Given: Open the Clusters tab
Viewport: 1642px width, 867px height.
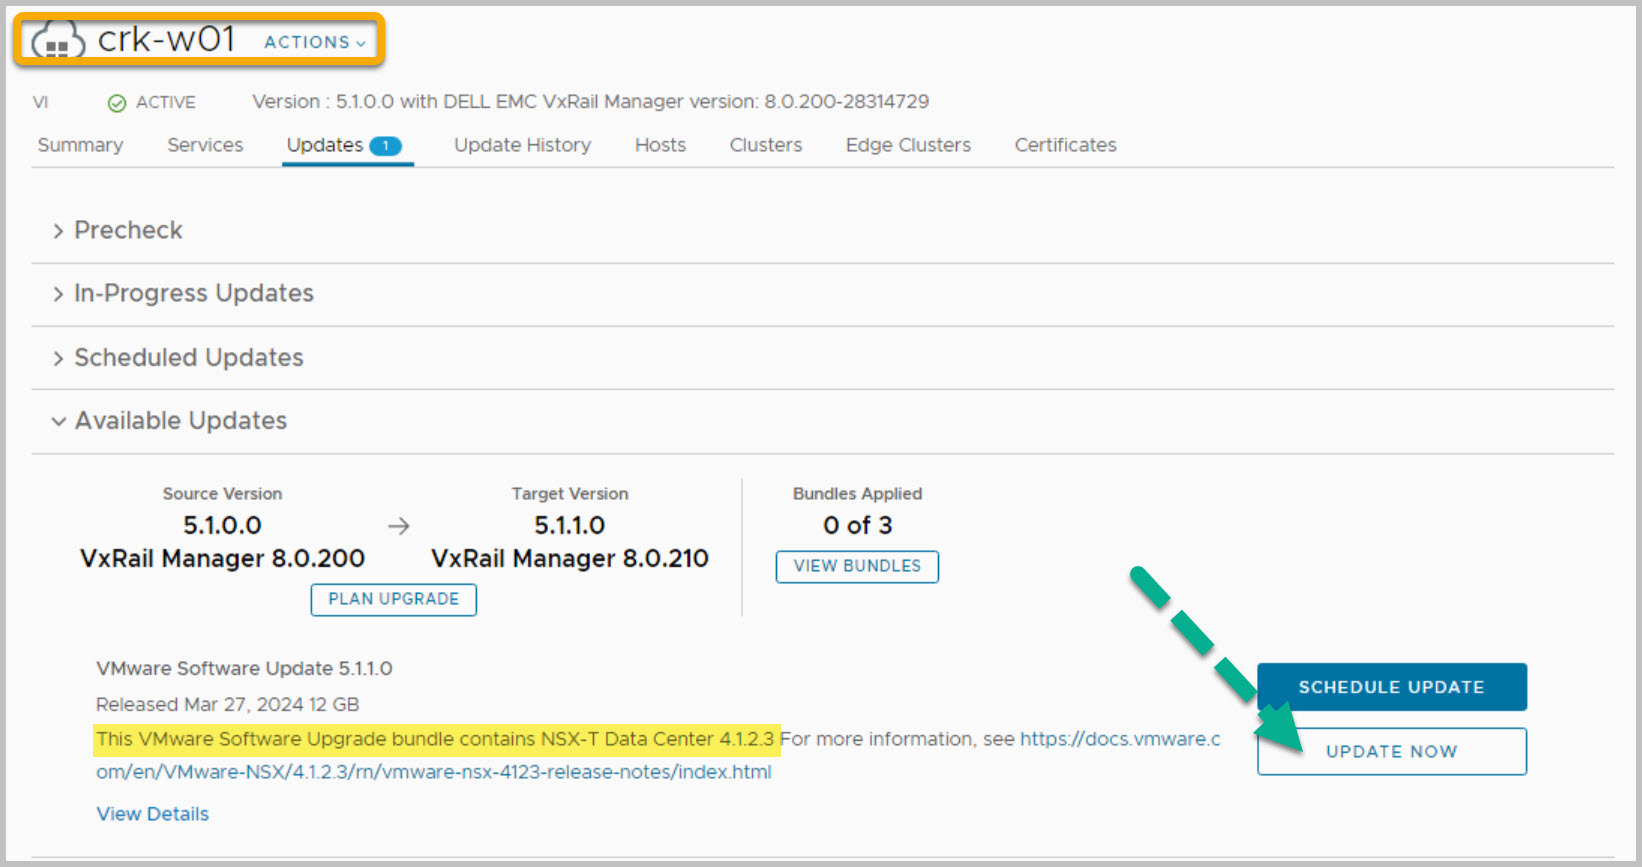Looking at the screenshot, I should [x=765, y=145].
